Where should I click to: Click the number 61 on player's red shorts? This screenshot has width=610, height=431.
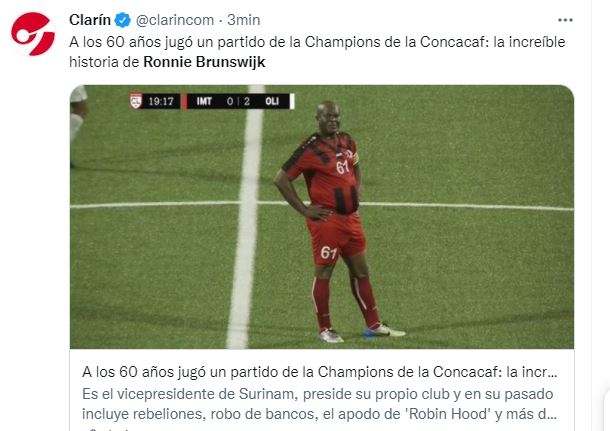[328, 253]
